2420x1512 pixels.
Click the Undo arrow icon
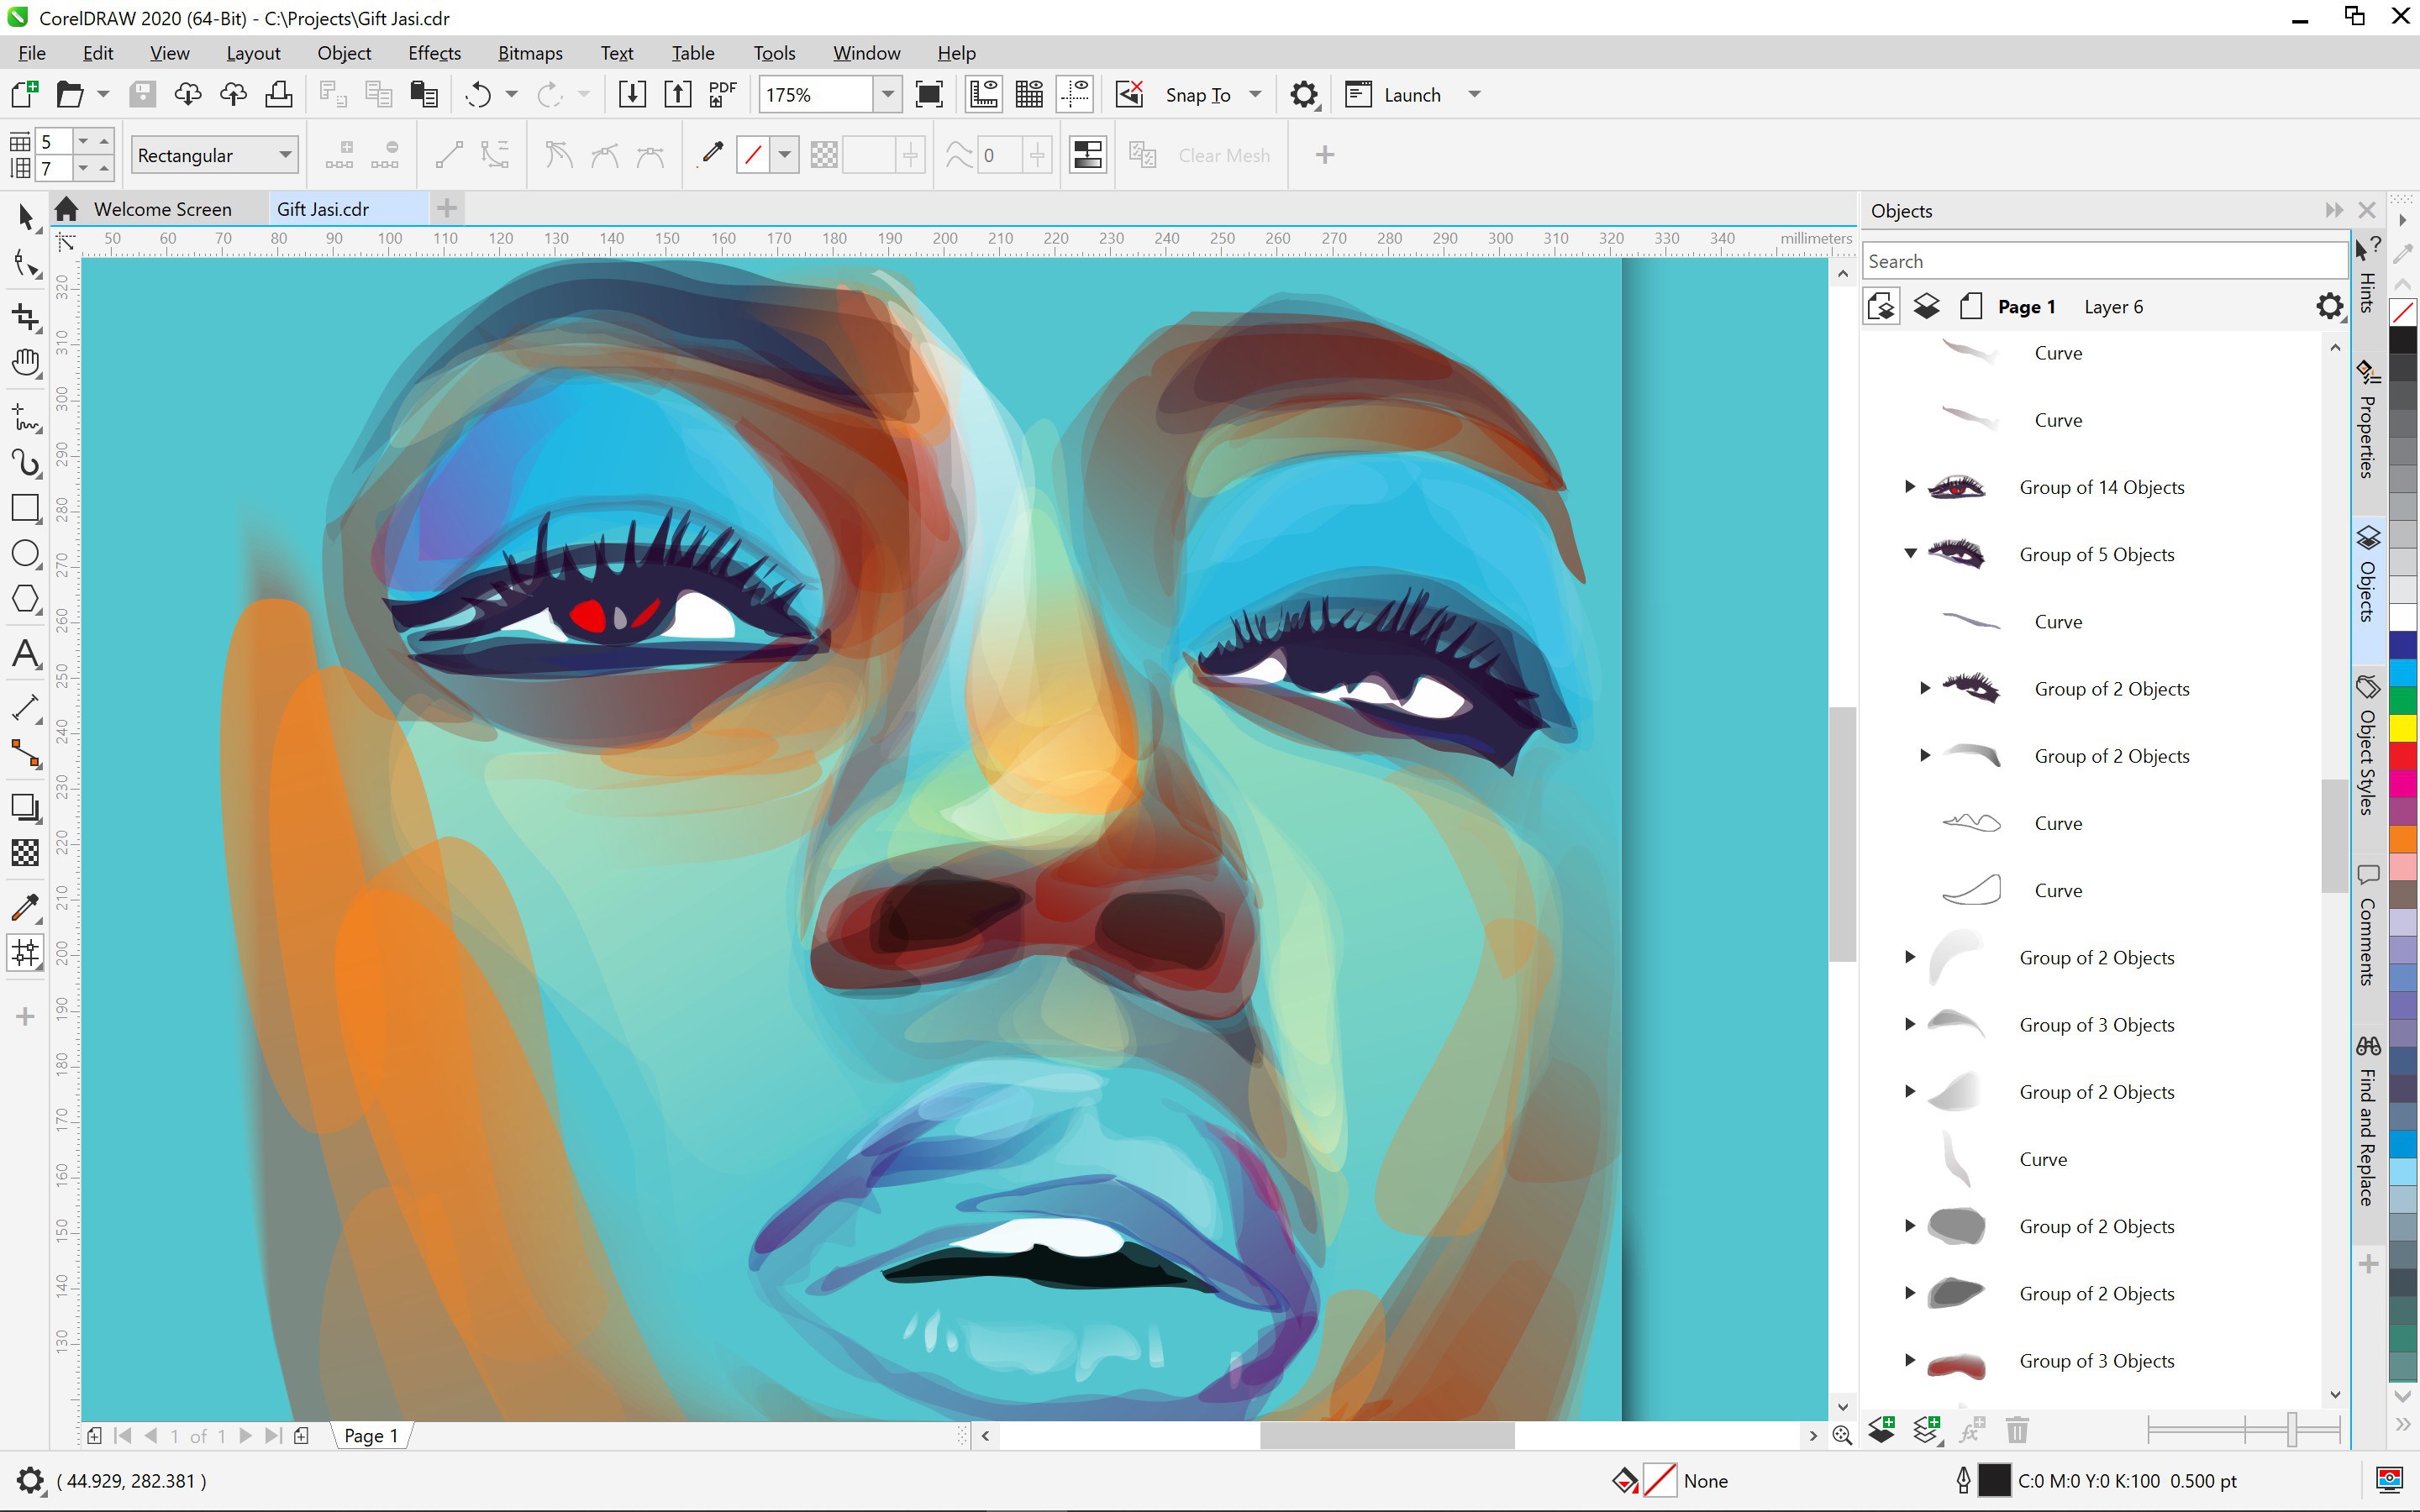coord(478,95)
